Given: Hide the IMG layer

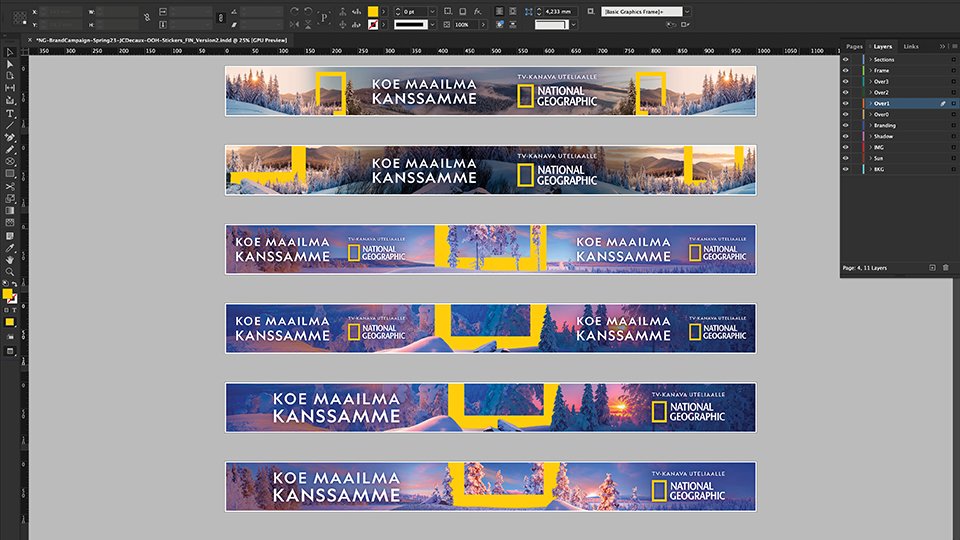Looking at the screenshot, I should (846, 148).
